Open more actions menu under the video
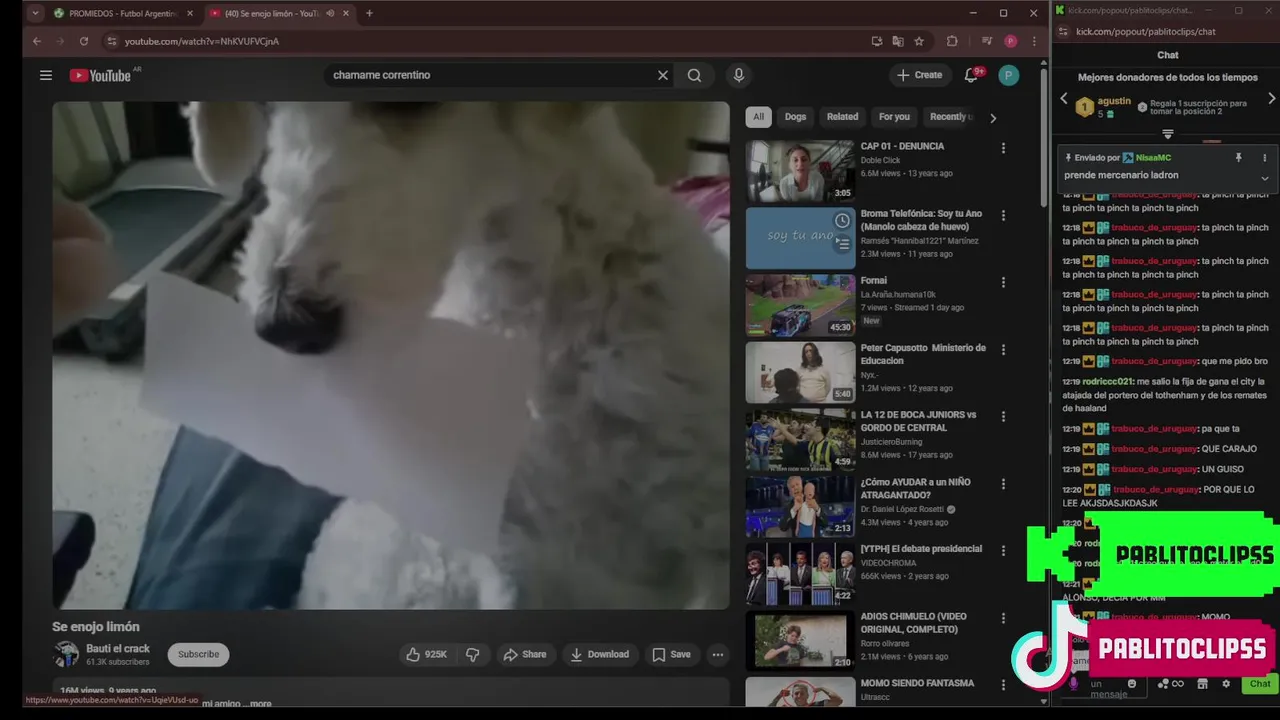 point(717,654)
